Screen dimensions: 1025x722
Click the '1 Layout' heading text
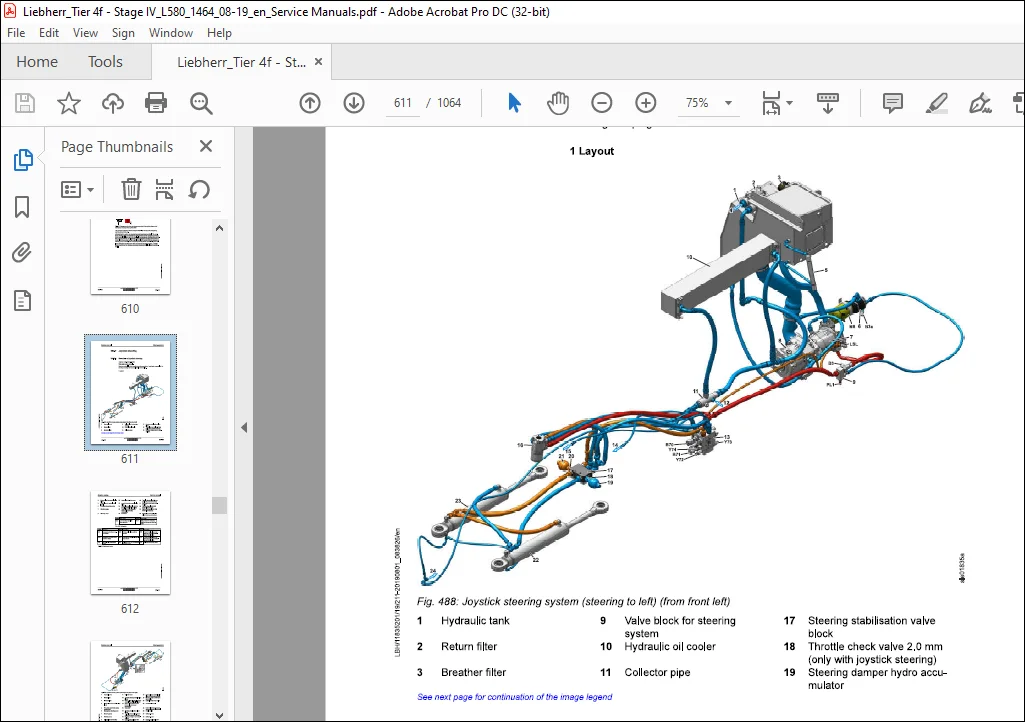point(592,151)
